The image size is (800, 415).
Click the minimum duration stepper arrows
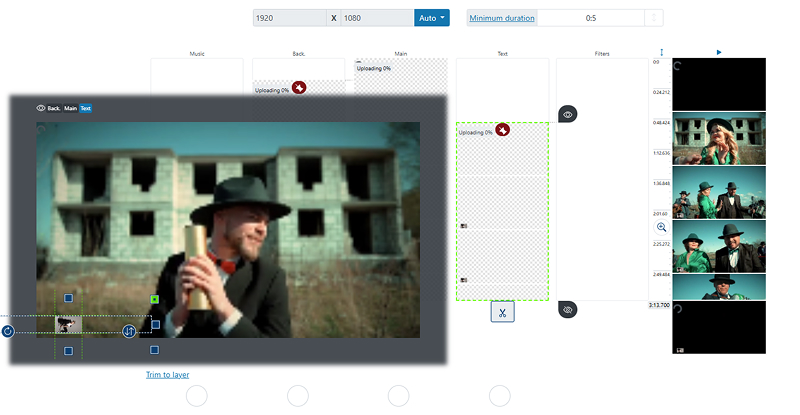(x=655, y=18)
